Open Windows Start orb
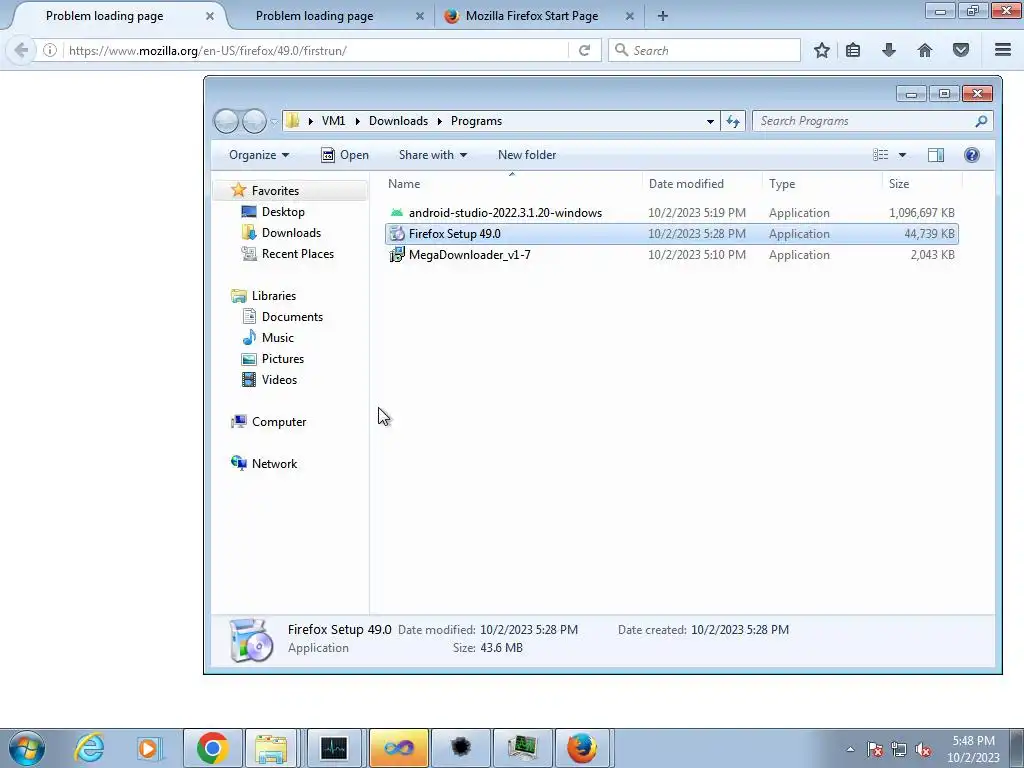This screenshot has height=768, width=1024. [x=26, y=748]
